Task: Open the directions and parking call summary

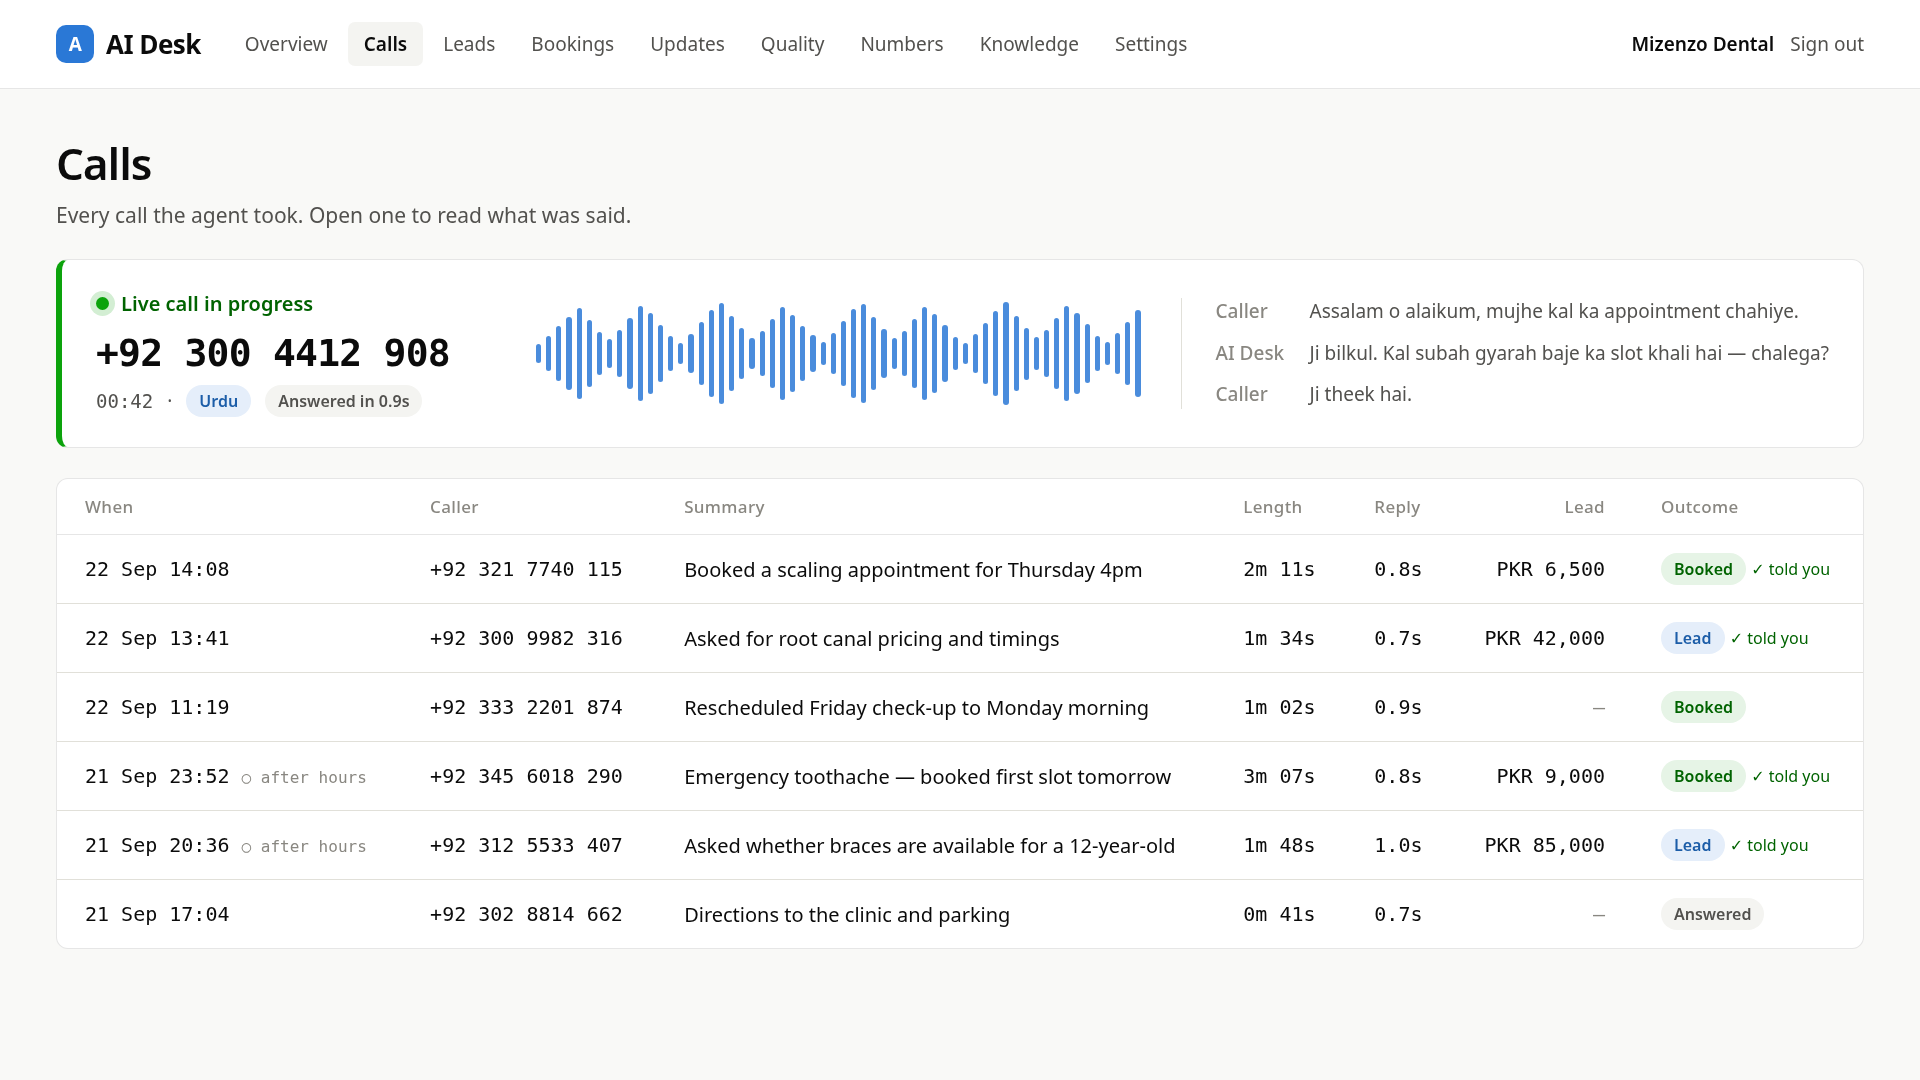Action: point(847,915)
